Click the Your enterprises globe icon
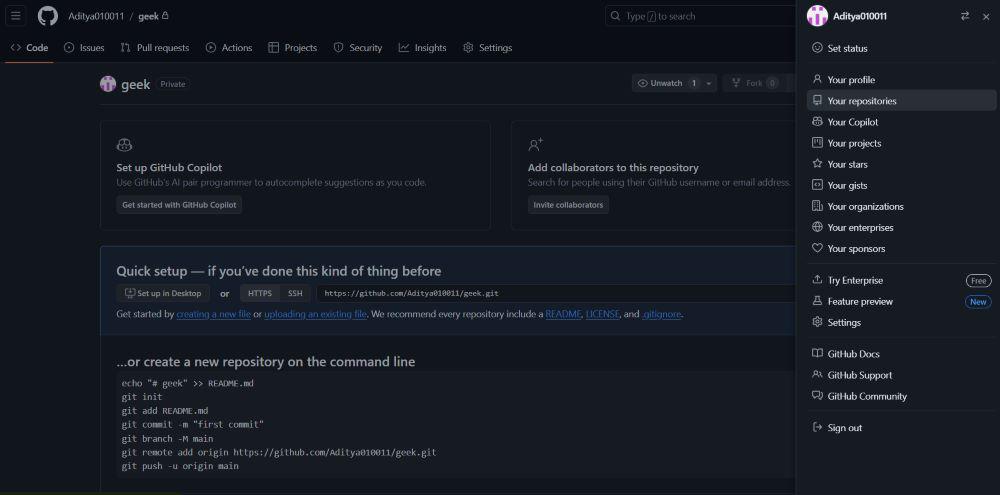 pyautogui.click(x=817, y=227)
